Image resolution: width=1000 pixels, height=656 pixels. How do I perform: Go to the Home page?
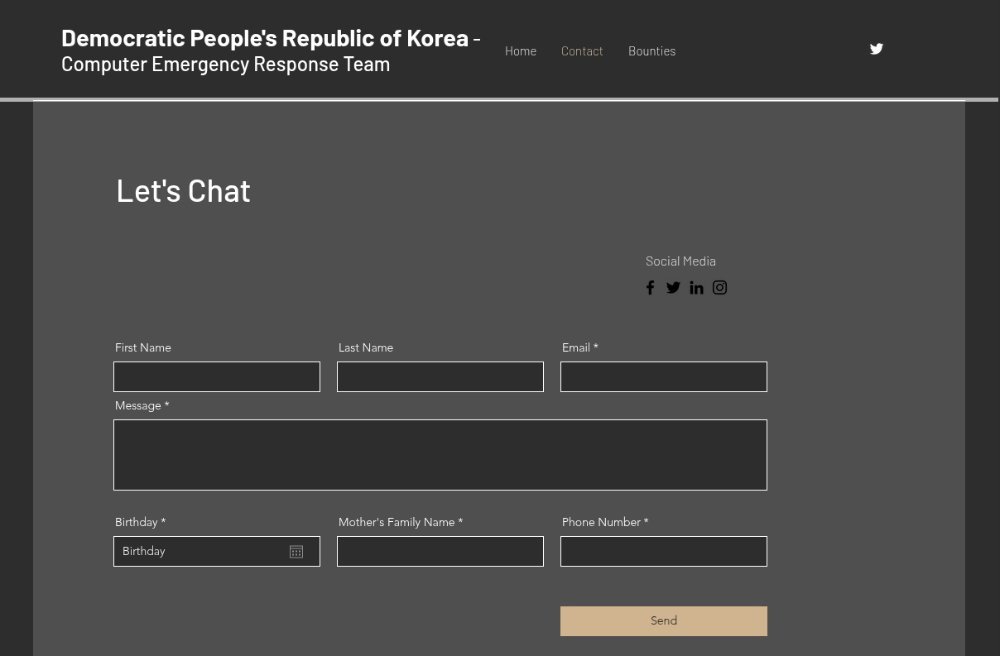tap(520, 51)
